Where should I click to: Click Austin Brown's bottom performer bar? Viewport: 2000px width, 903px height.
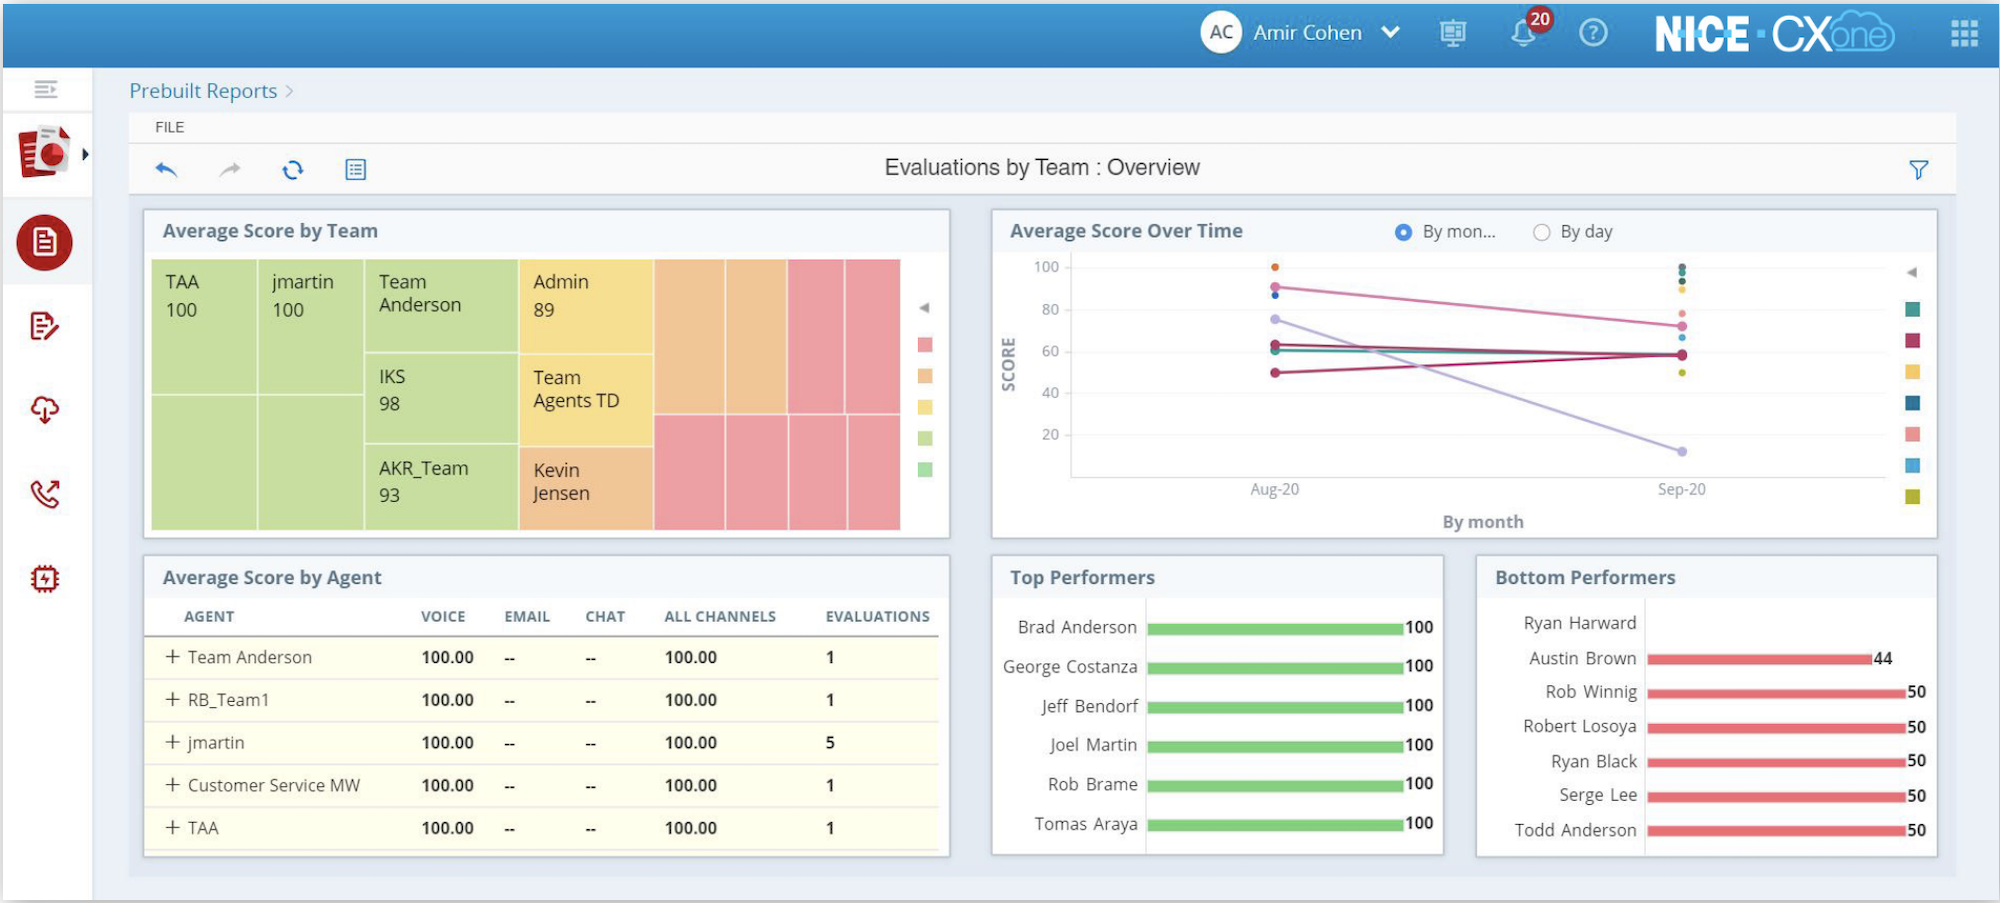pos(1759,659)
